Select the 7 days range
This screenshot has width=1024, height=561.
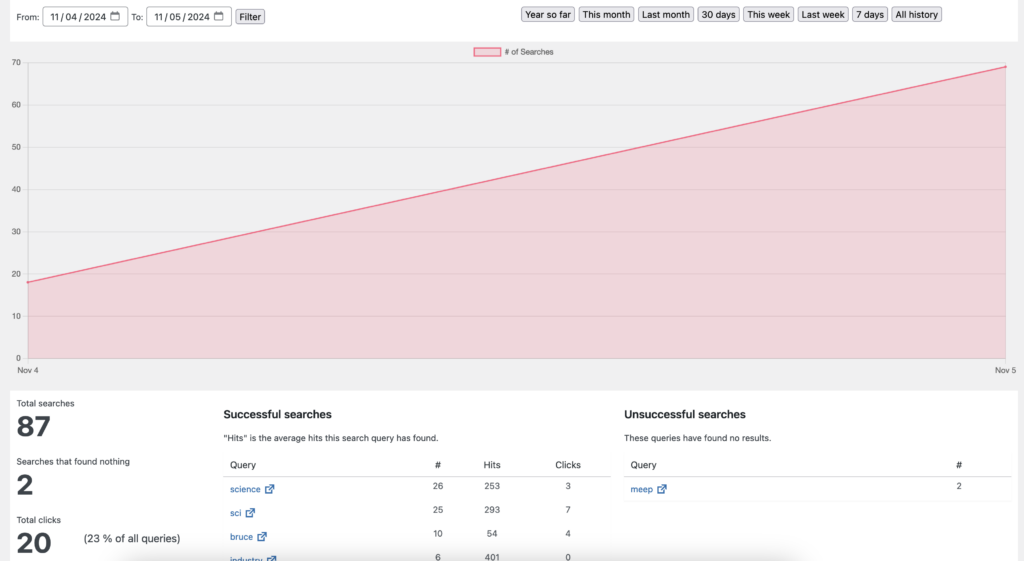pyautogui.click(x=870, y=15)
